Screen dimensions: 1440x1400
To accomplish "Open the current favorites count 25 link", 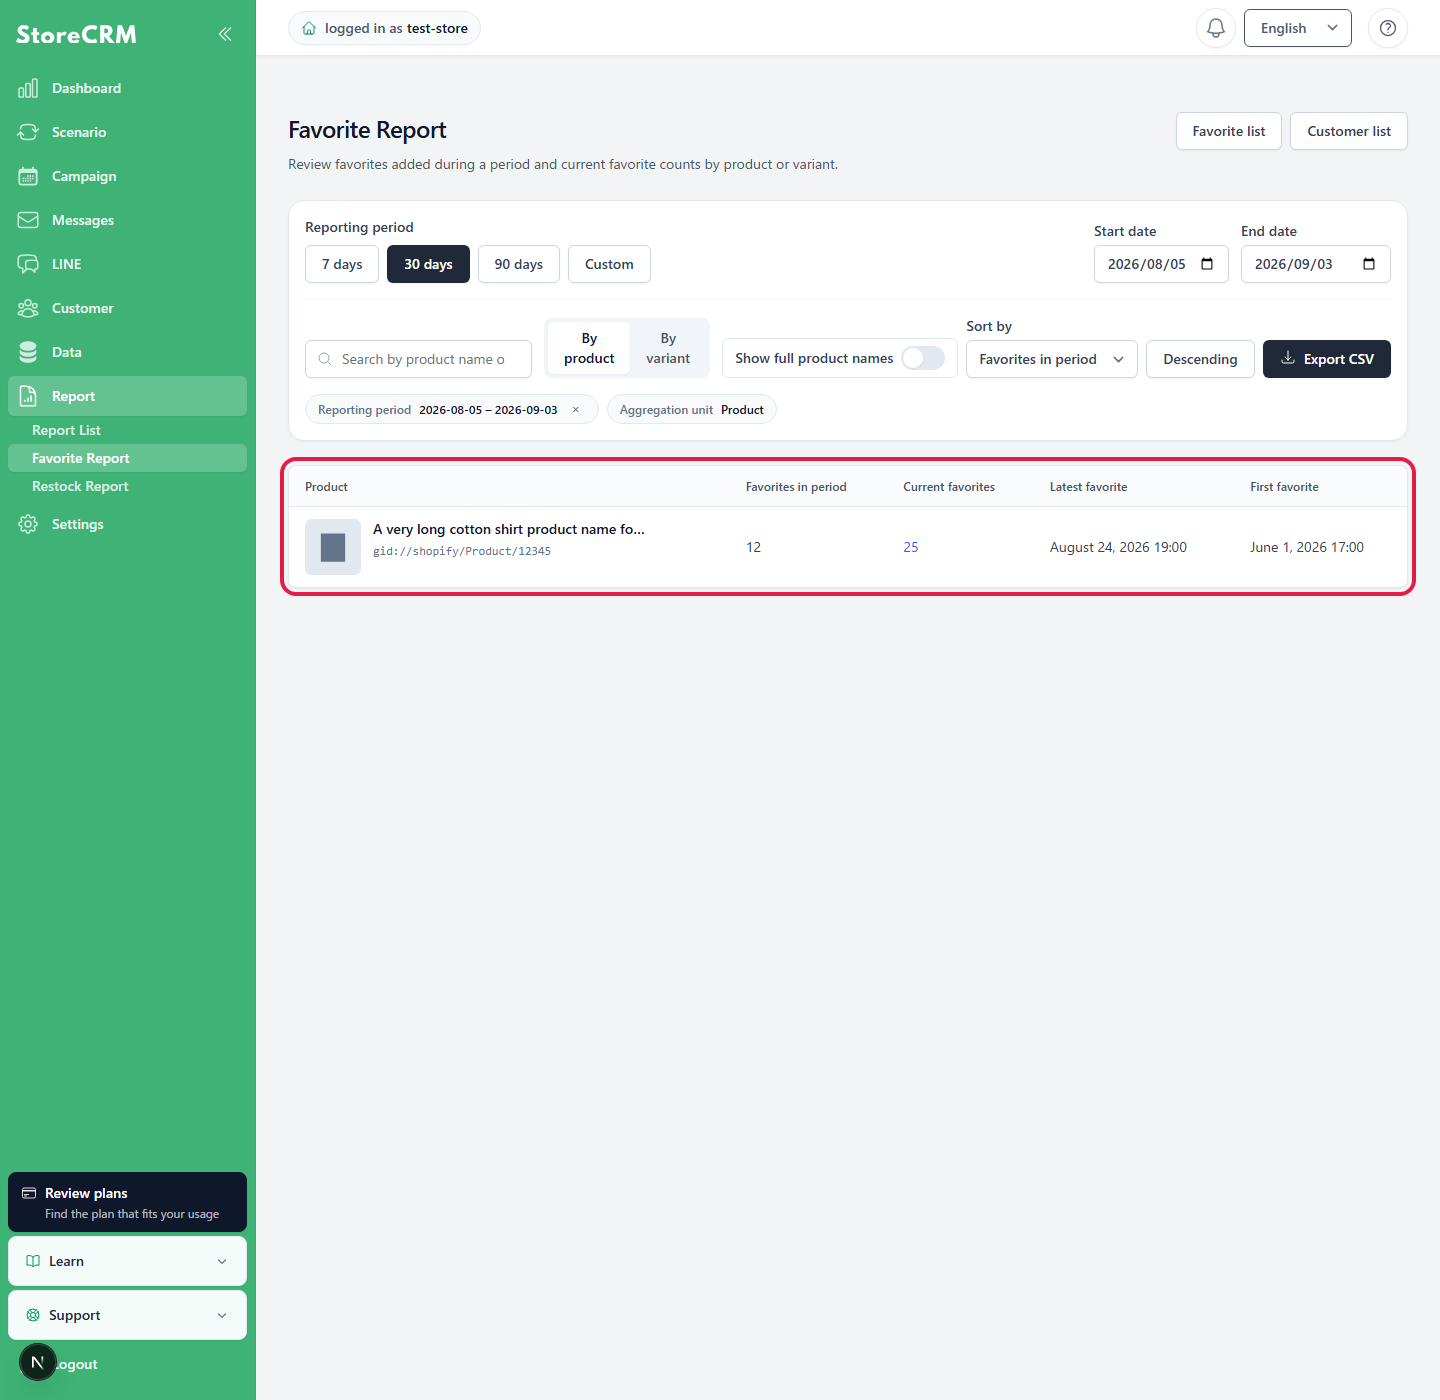I will (911, 547).
